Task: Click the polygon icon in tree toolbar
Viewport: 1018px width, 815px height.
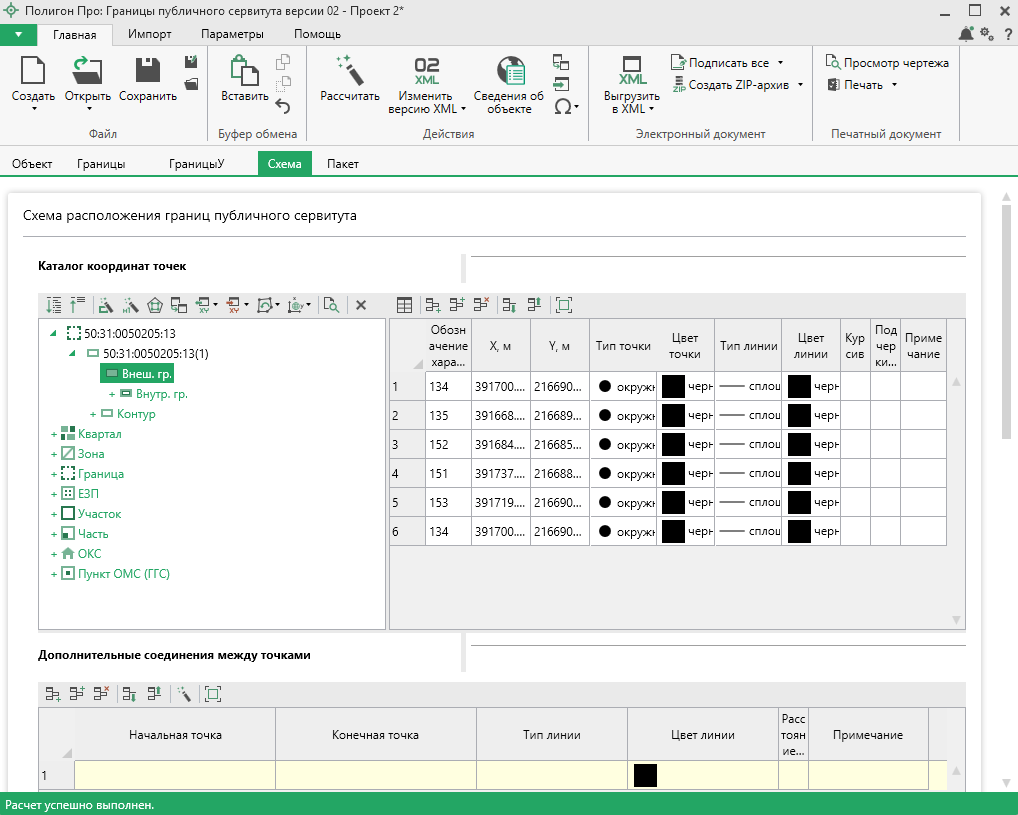Action: tap(155, 305)
